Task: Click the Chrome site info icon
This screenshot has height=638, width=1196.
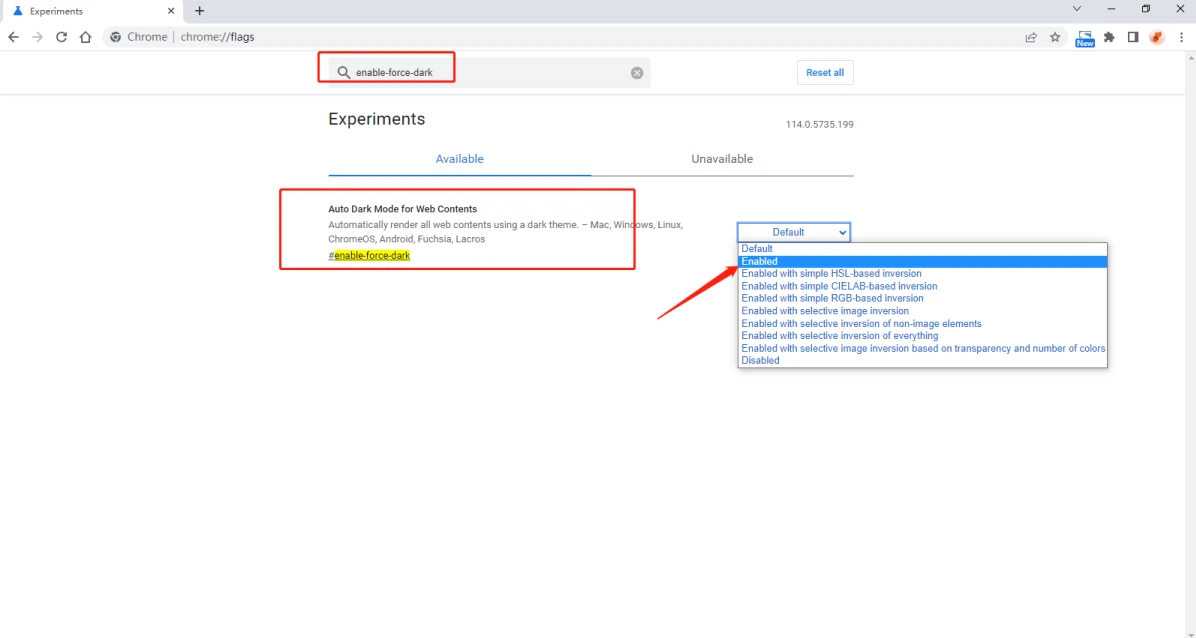Action: pos(115,37)
